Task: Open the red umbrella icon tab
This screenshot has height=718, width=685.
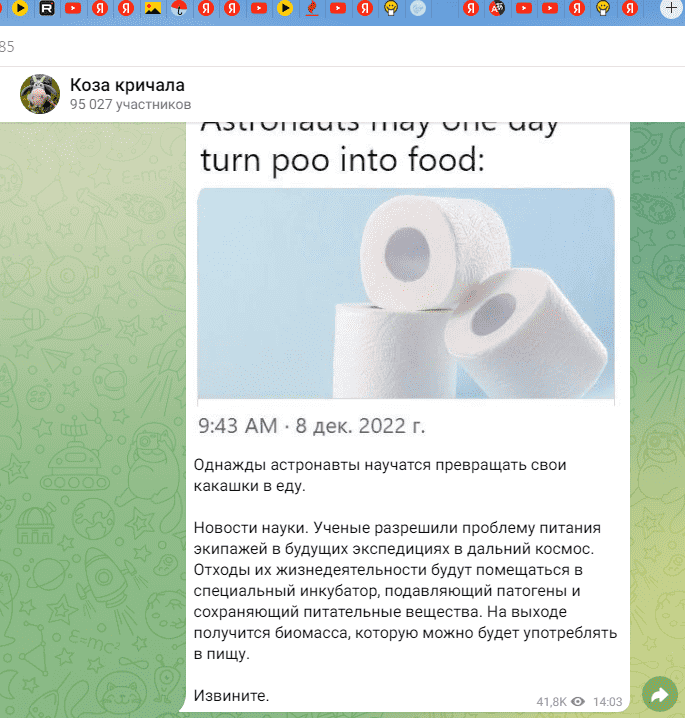Action: (179, 8)
